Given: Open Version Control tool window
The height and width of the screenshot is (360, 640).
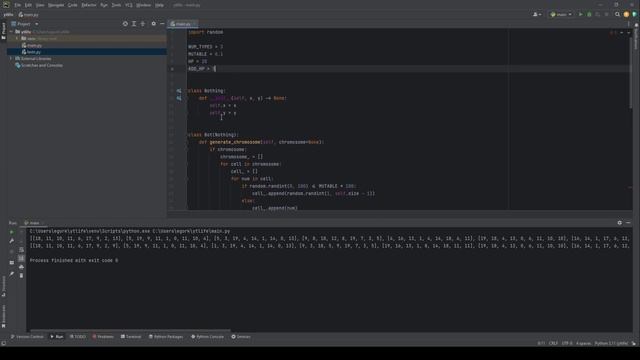Looking at the screenshot, I should pyautogui.click(x=27, y=337).
